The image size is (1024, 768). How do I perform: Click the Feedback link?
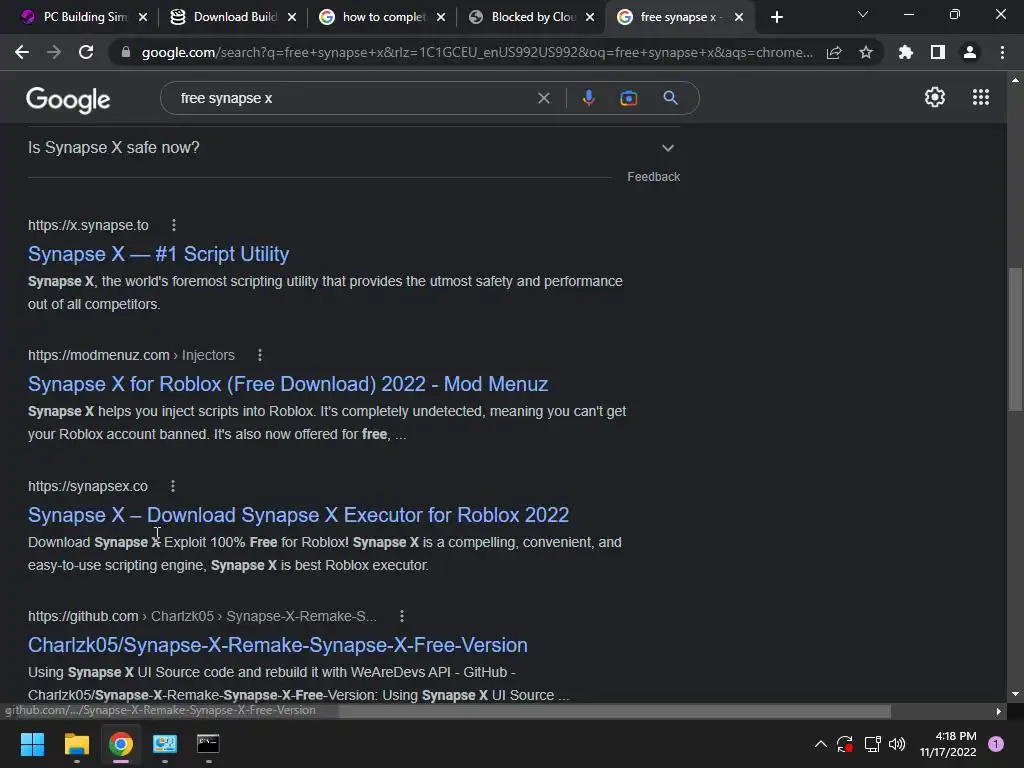(653, 177)
